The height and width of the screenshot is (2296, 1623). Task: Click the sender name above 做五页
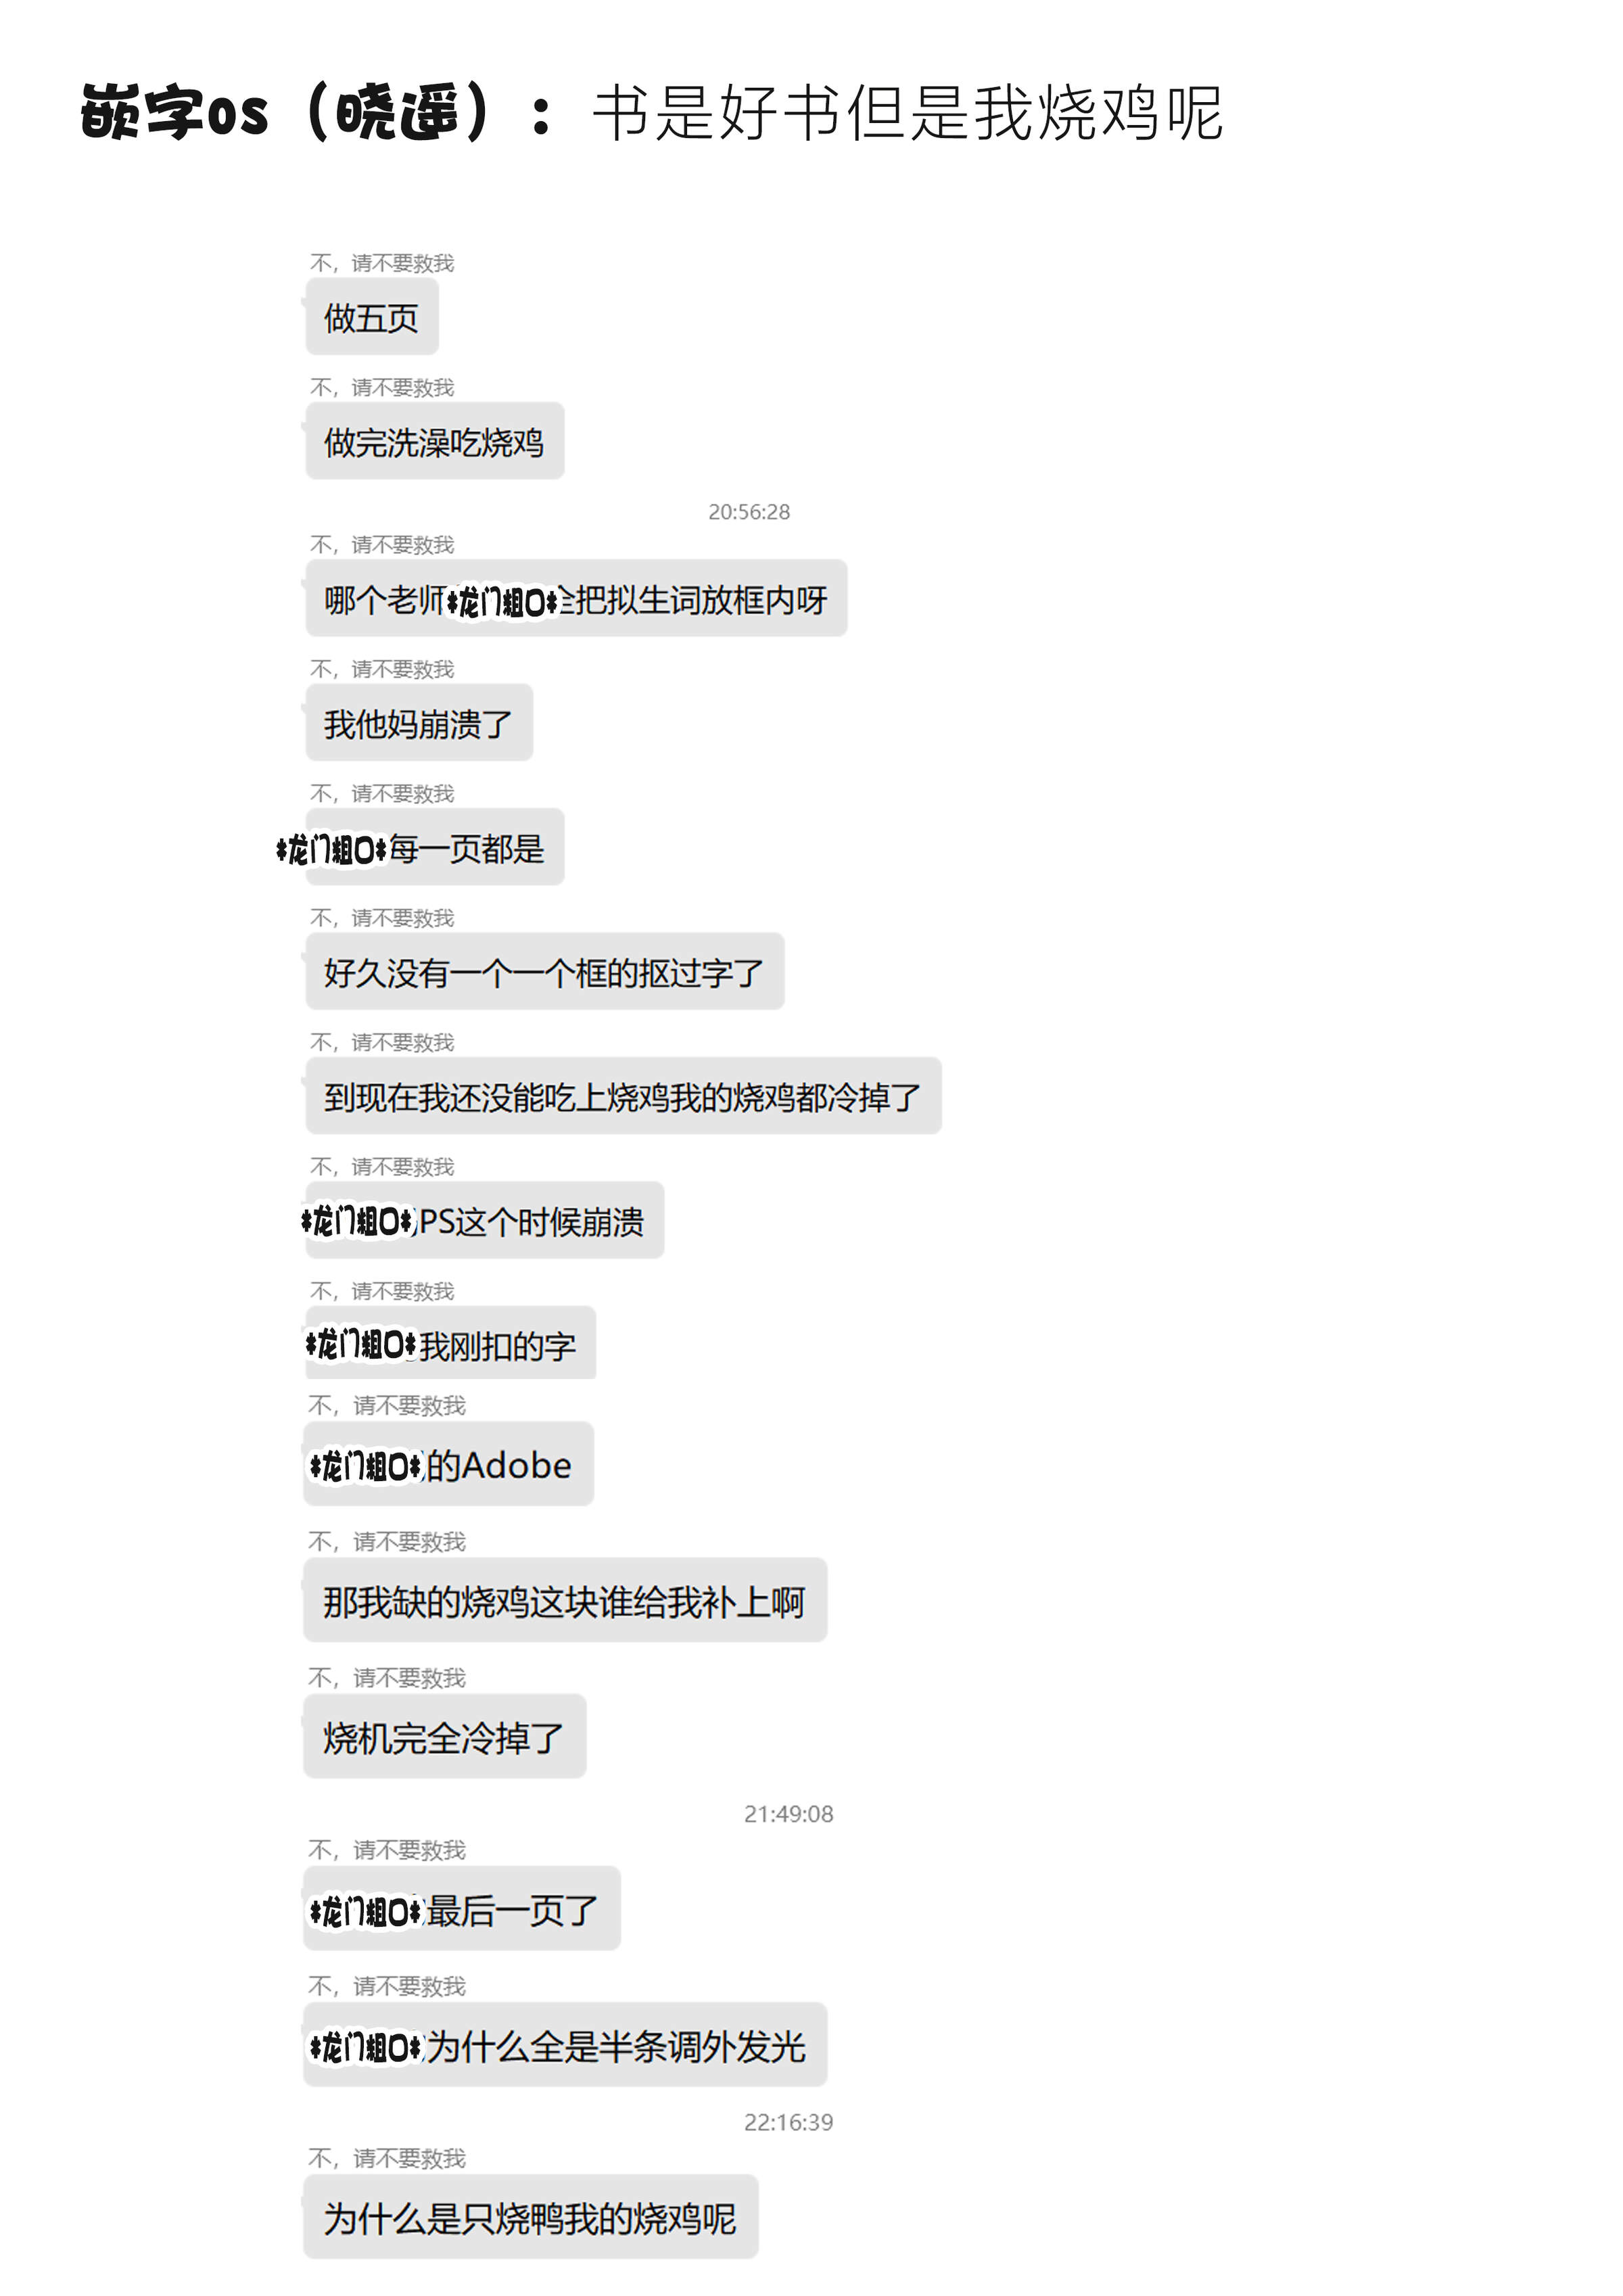tap(382, 263)
